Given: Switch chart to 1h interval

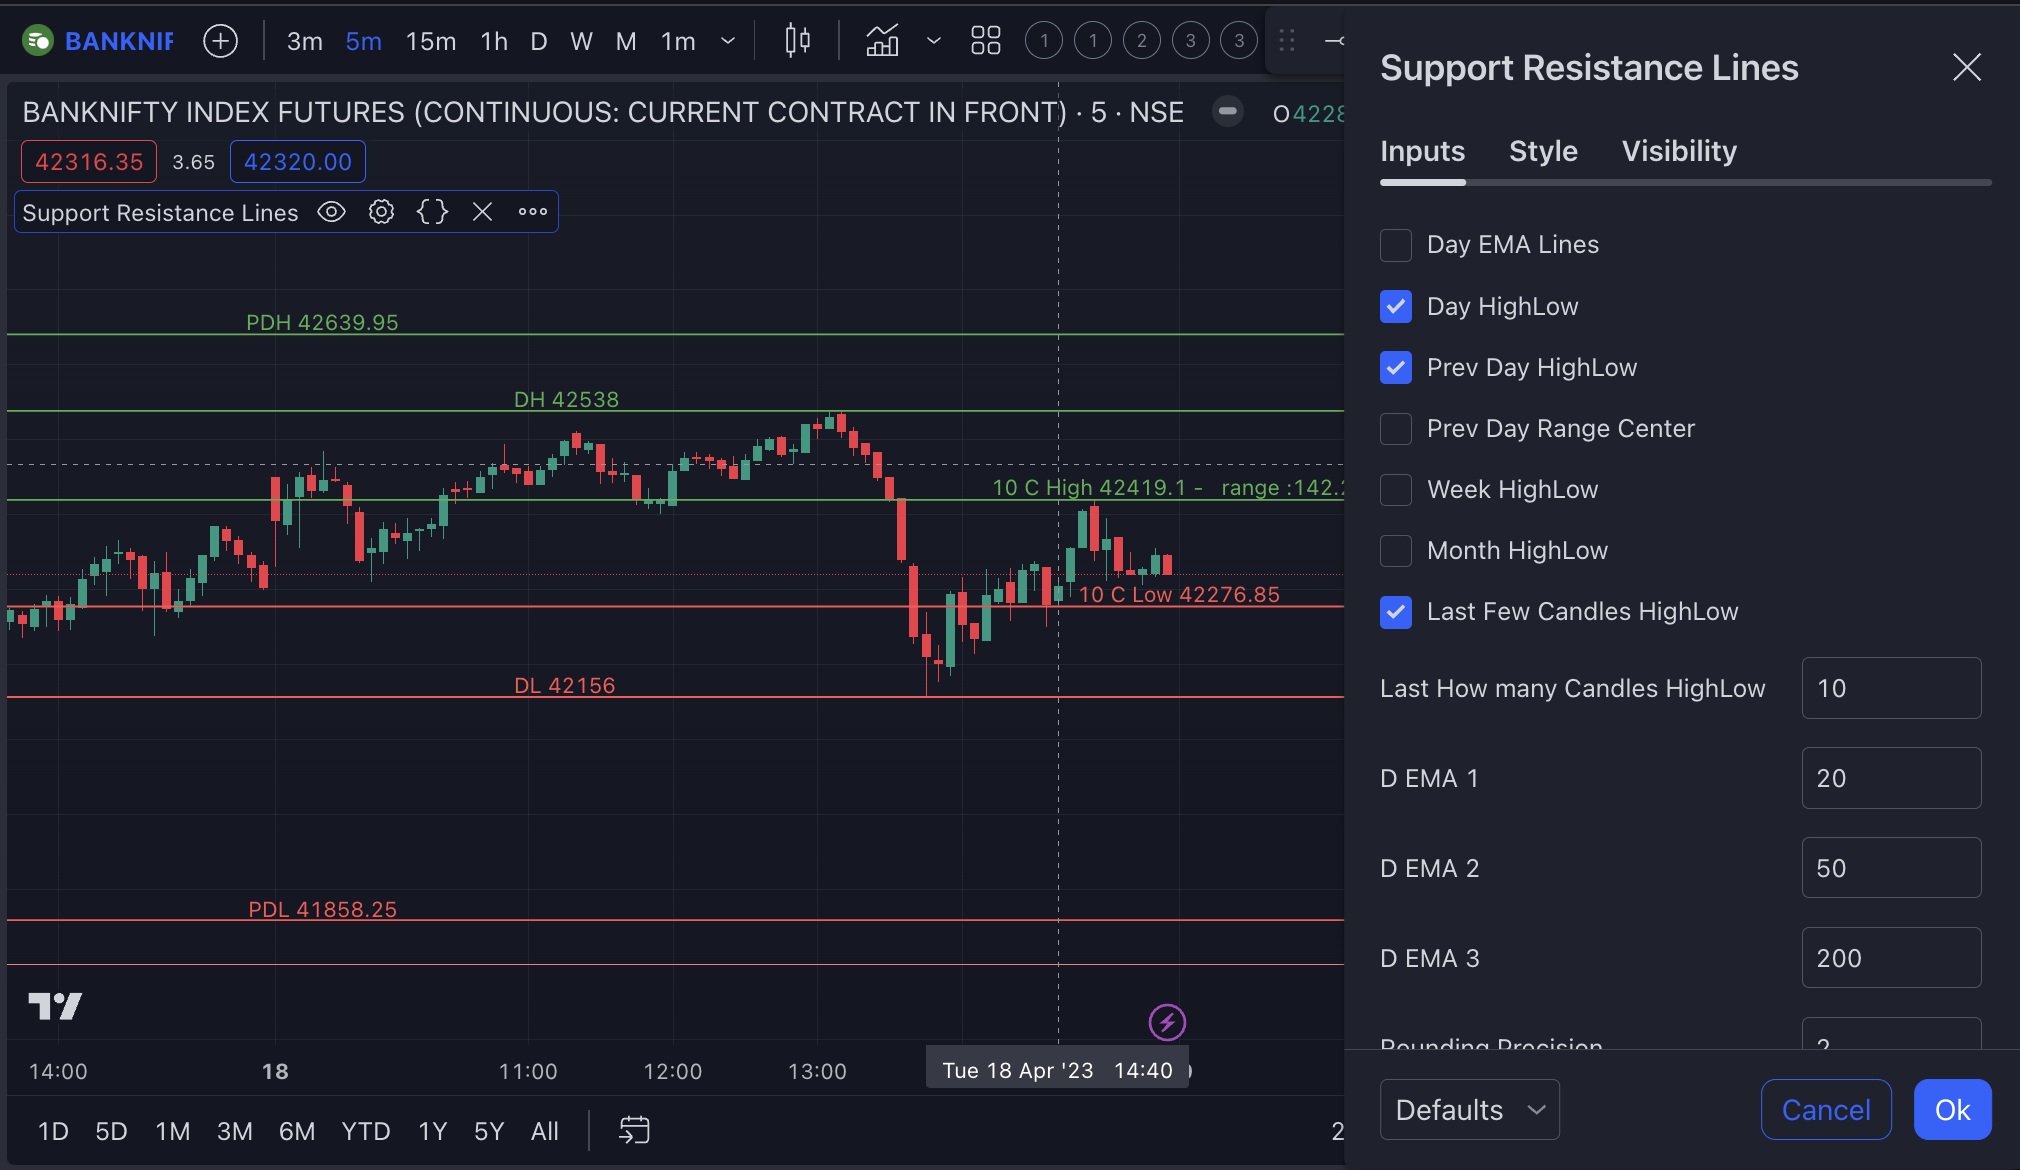Looking at the screenshot, I should click(494, 41).
